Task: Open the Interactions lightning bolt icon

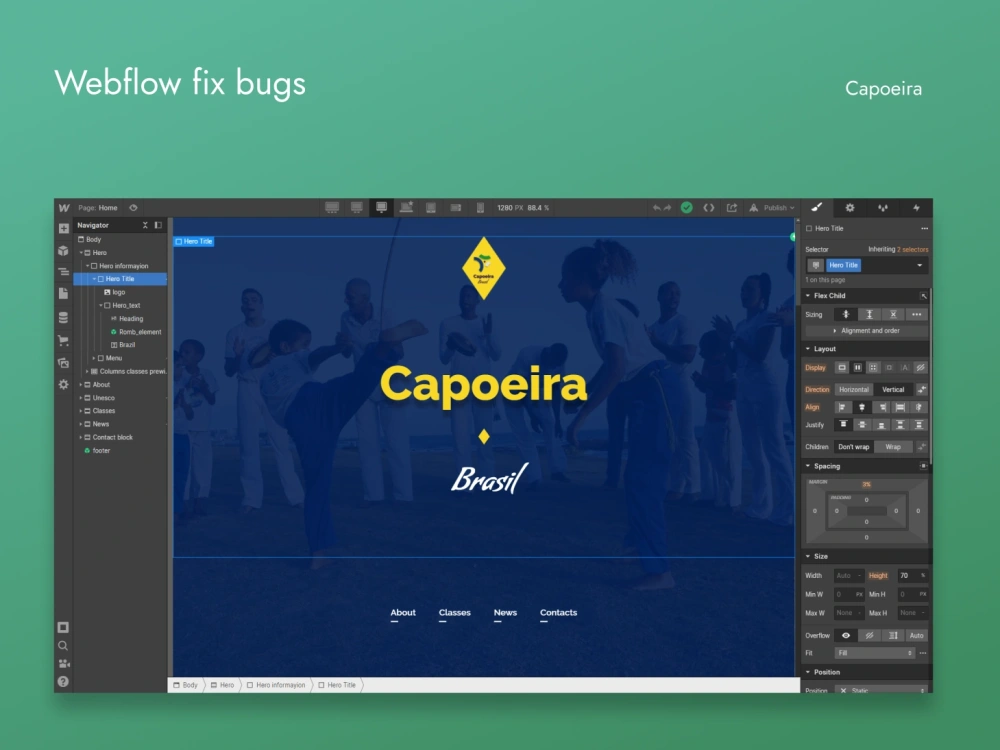Action: pyautogui.click(x=916, y=206)
